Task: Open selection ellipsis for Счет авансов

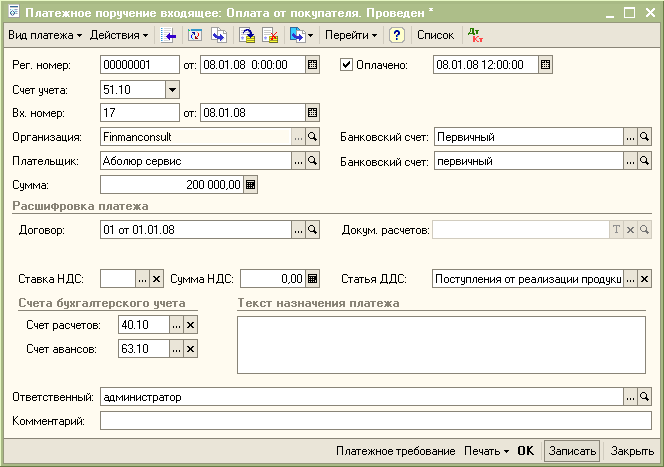Action: click(x=177, y=349)
